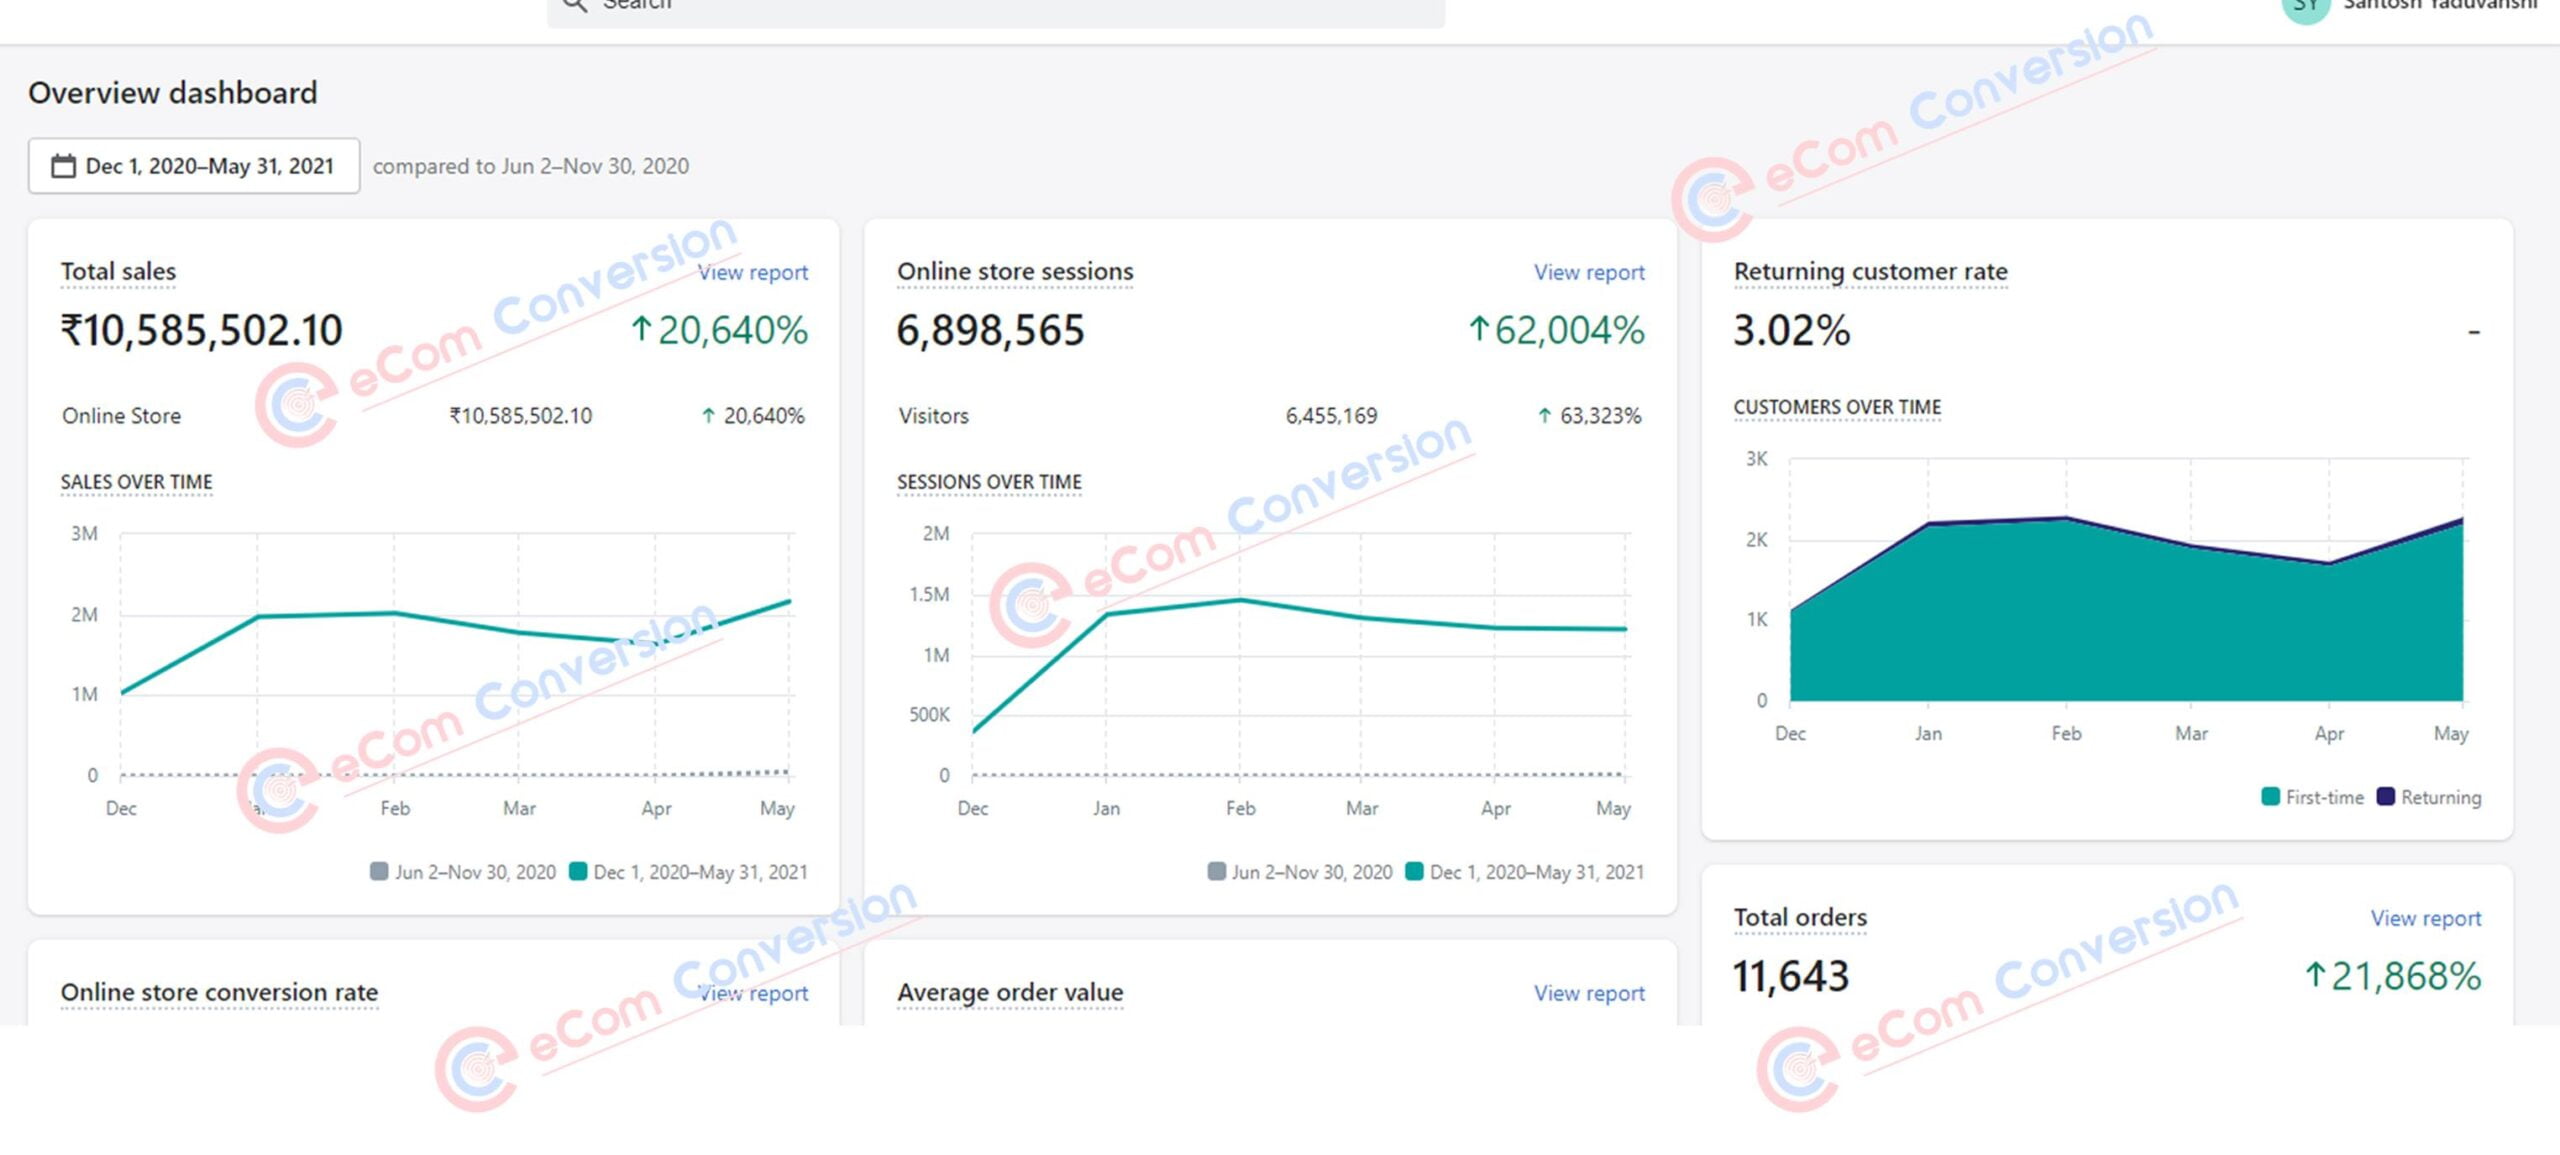Click the SALES OVER TIME label
Image resolution: width=2560 pixels, height=1155 pixels.
[136, 482]
